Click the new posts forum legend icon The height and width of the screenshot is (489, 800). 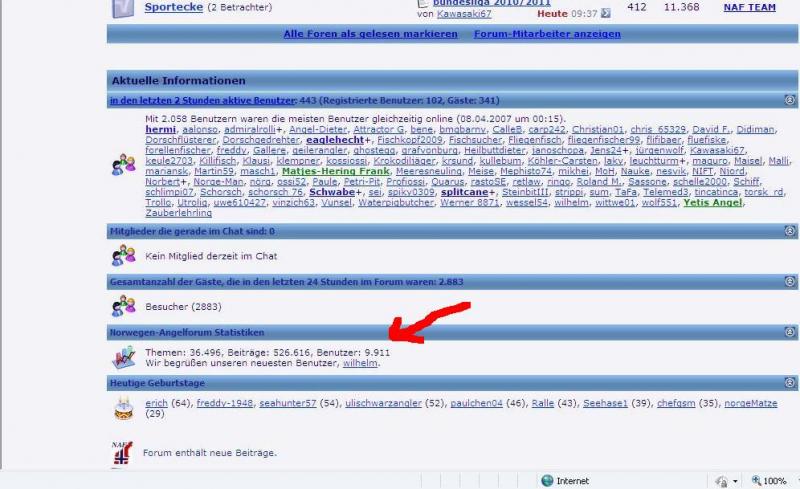(x=122, y=453)
